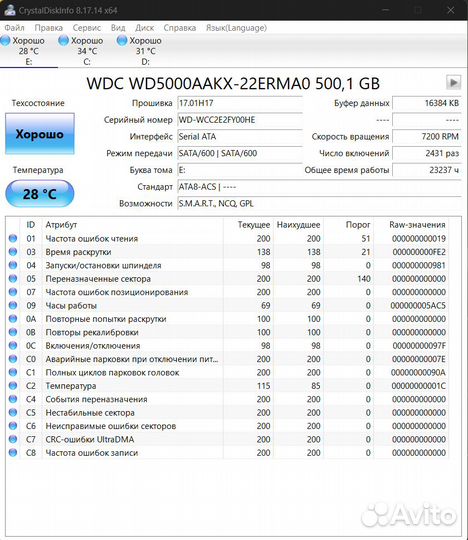Click status dot for Нестабильные сектора
The height and width of the screenshot is (540, 468).
(x=13, y=412)
